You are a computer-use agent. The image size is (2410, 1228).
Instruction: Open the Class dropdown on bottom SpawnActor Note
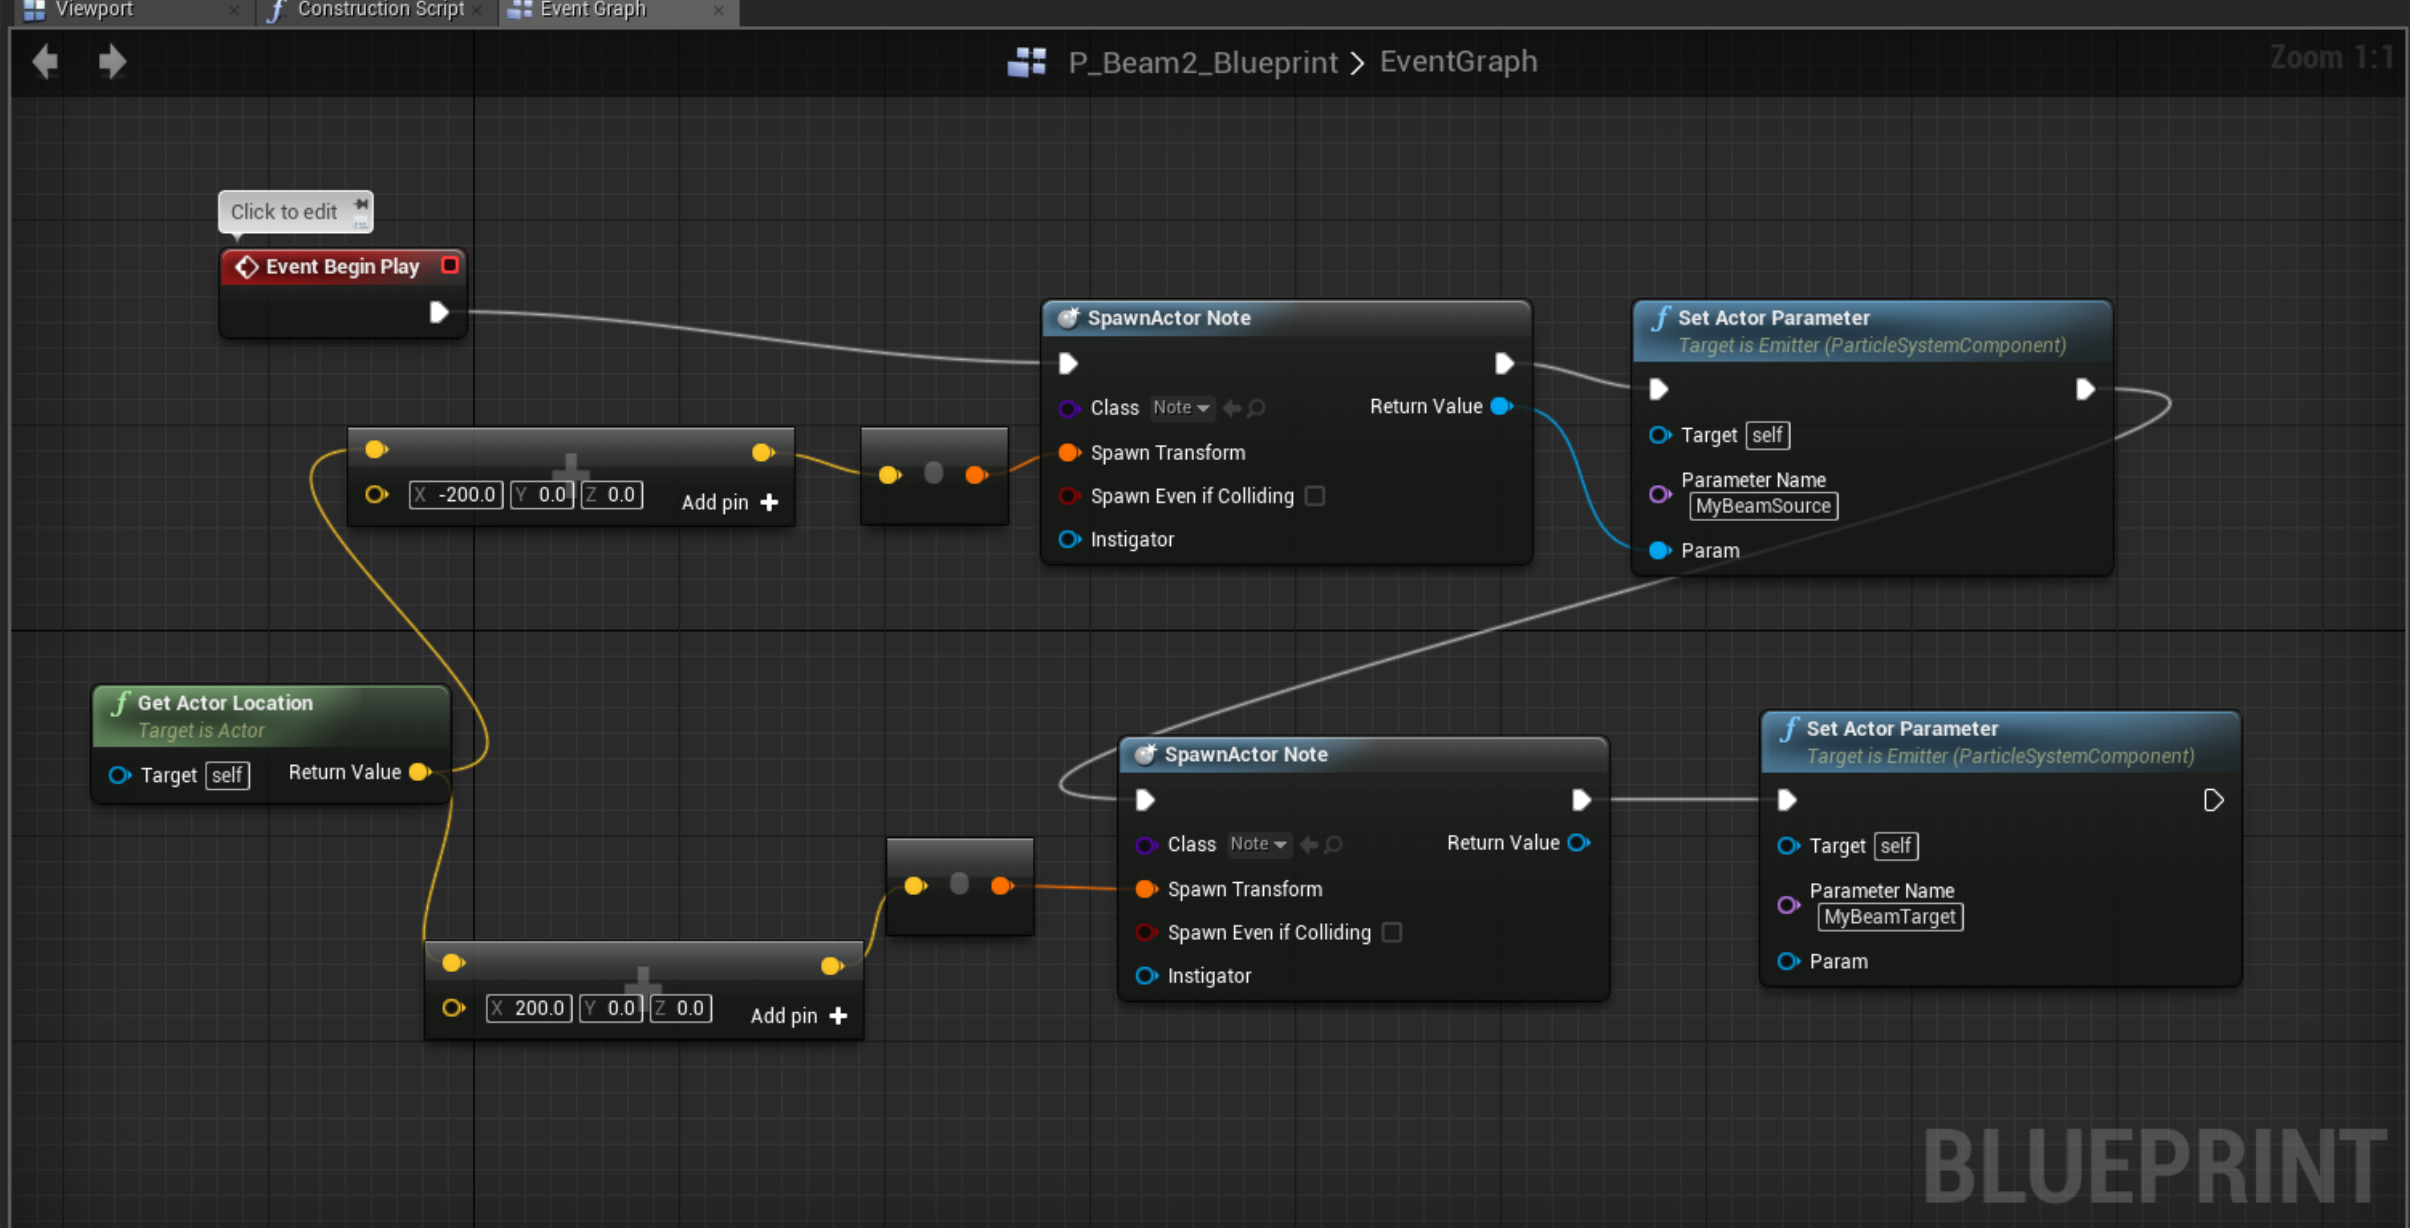1257,844
